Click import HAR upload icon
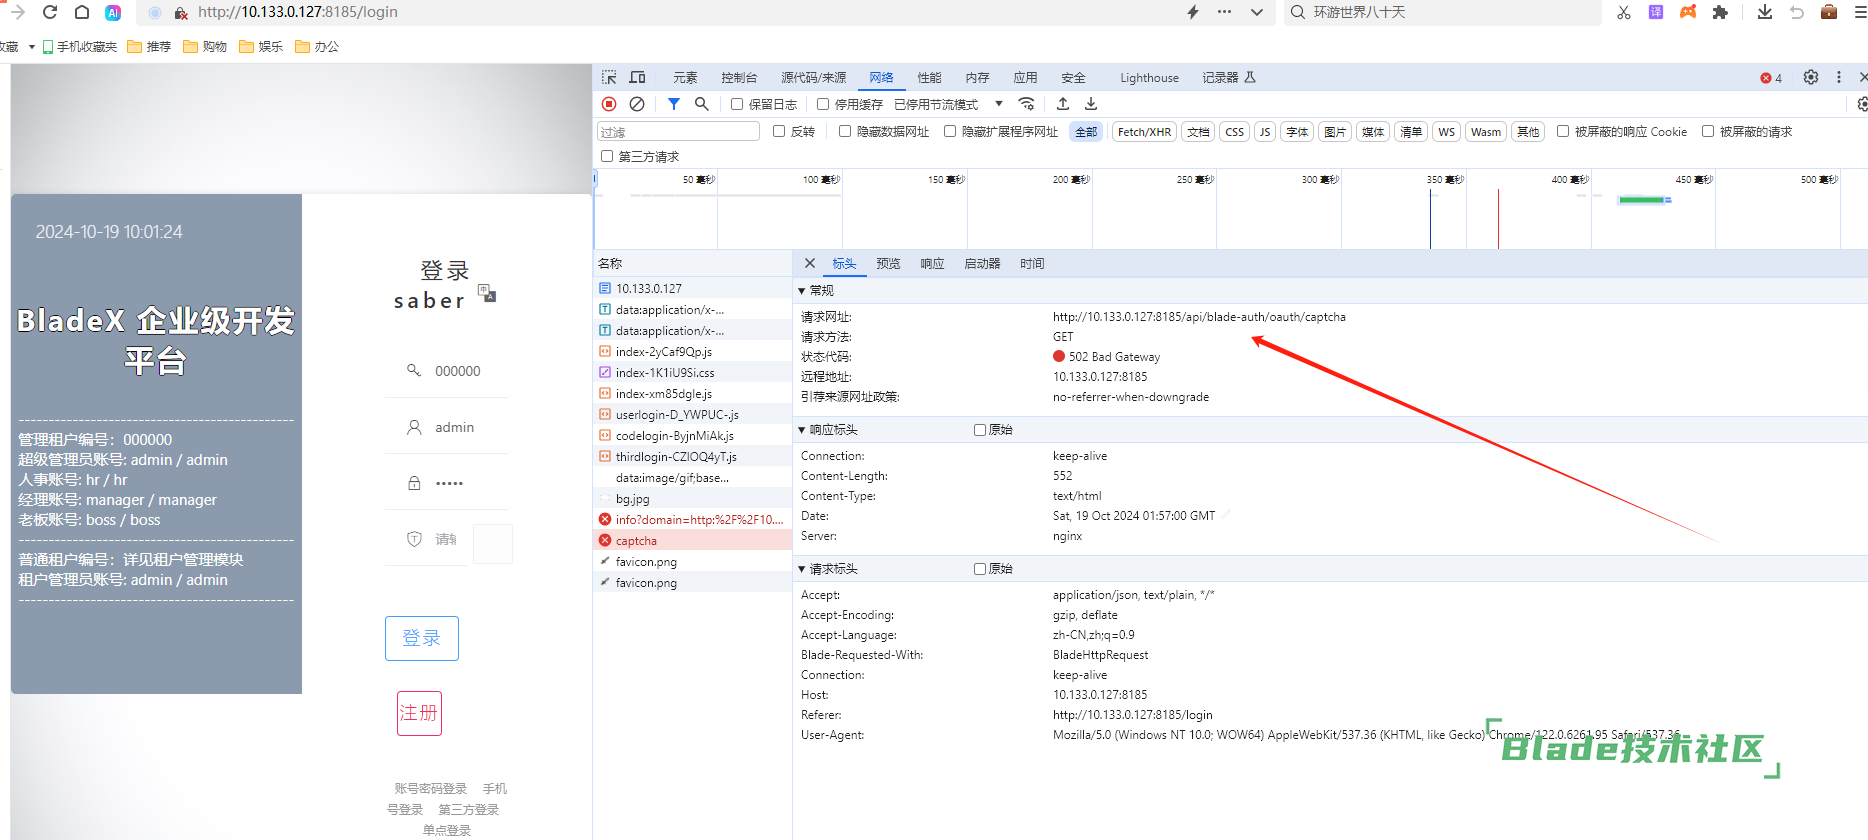1868x840 pixels. coord(1063,104)
